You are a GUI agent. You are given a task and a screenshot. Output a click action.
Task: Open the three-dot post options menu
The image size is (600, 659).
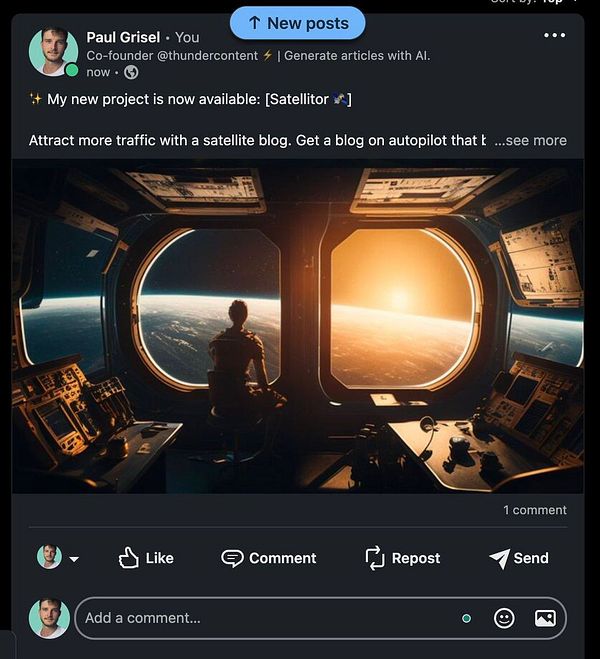(x=554, y=36)
